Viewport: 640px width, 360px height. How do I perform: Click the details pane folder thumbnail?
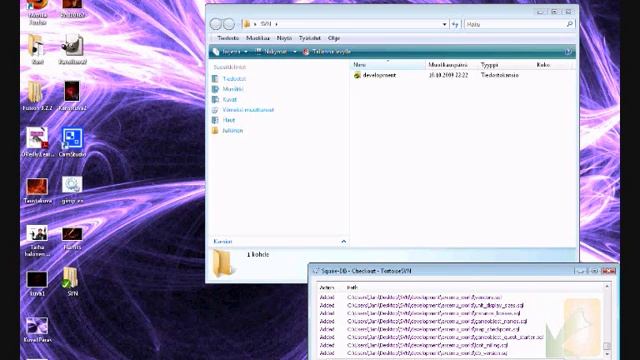tap(224, 264)
